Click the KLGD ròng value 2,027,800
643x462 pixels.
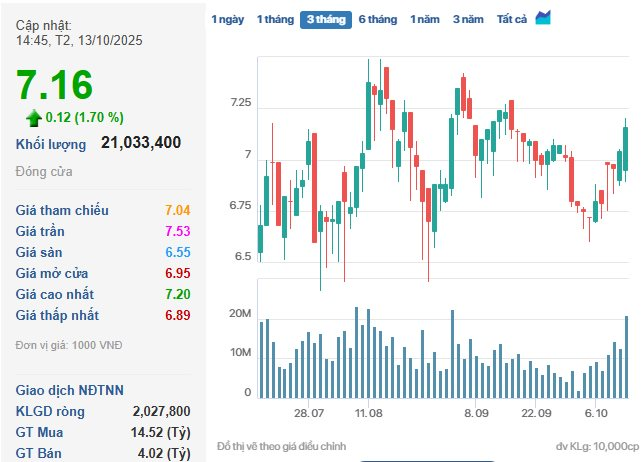point(161,411)
